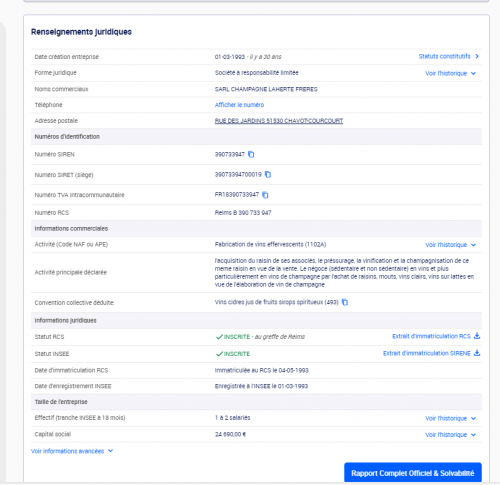Viewport: 500px width, 485px height.
Task: Click Activité principale déclarée description paragraph
Action: tap(344, 272)
